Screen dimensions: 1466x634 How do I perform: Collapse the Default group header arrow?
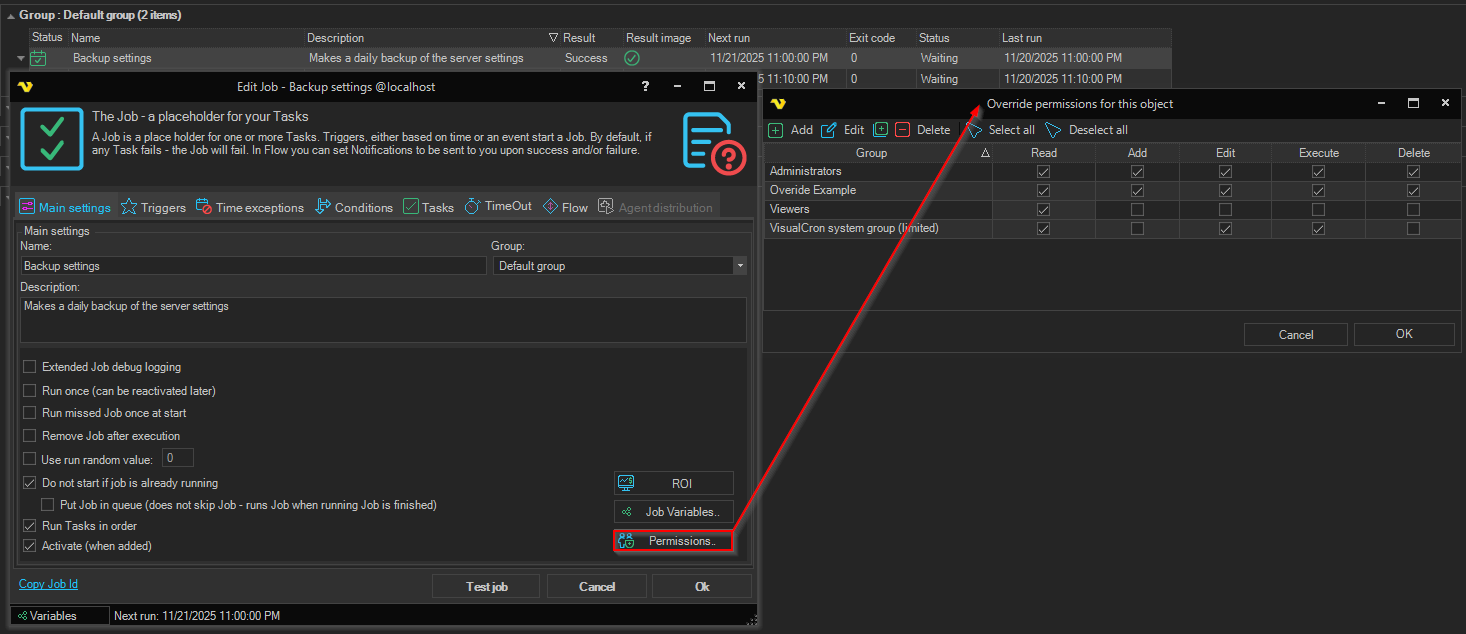pos(11,16)
